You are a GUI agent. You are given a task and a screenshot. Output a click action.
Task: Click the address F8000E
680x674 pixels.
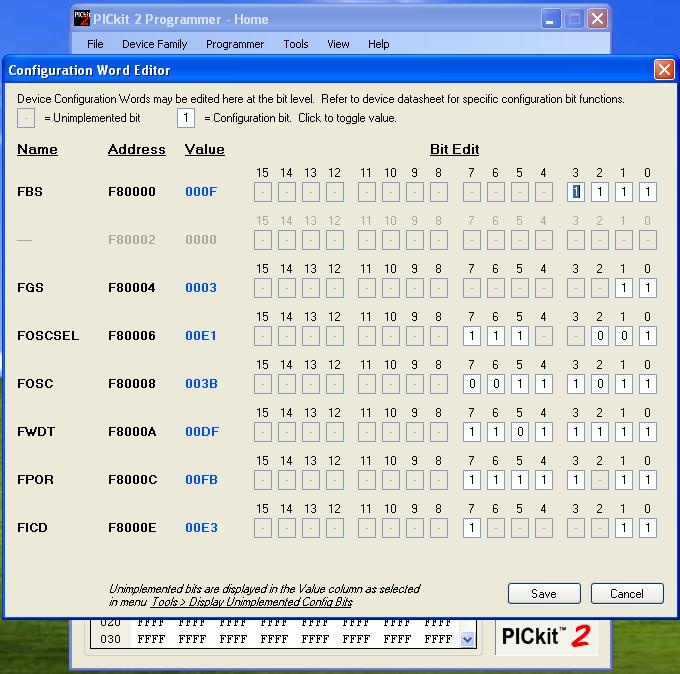(132, 528)
